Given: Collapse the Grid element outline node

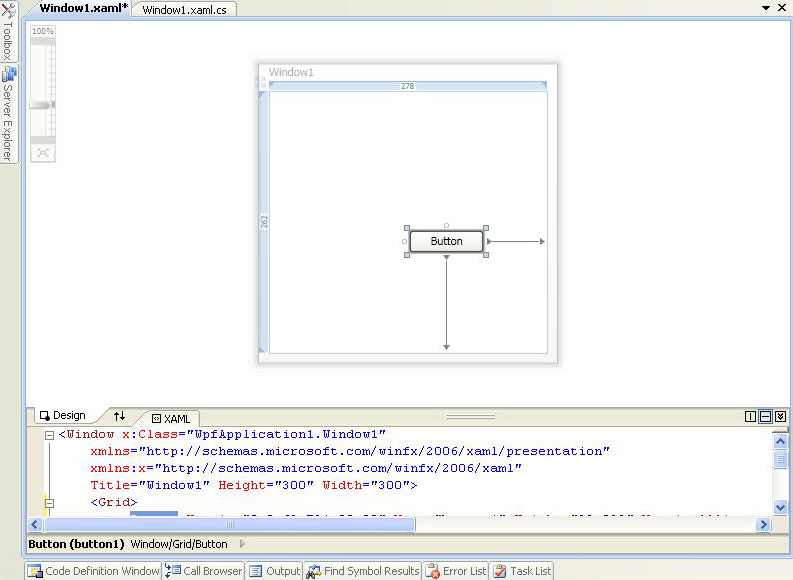Looking at the screenshot, I should click(x=49, y=503).
